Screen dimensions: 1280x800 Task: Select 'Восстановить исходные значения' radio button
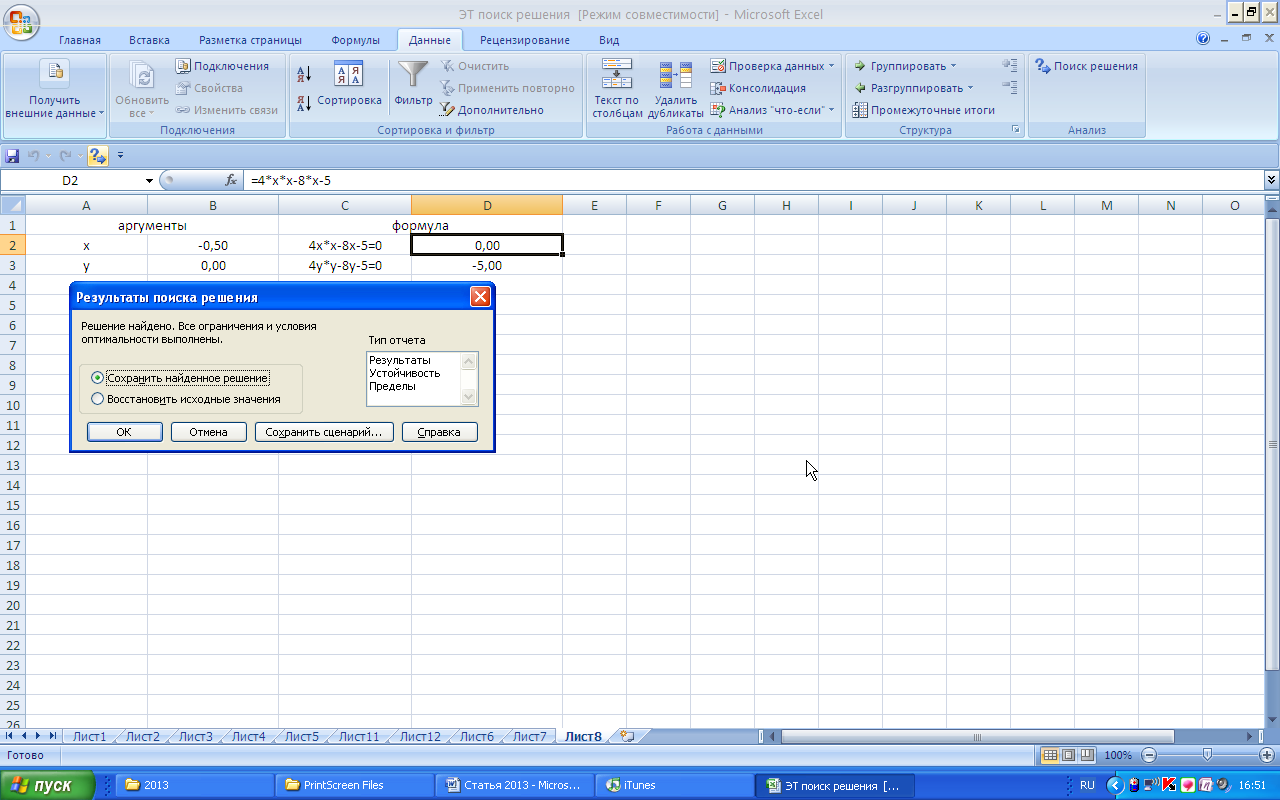tap(97, 399)
